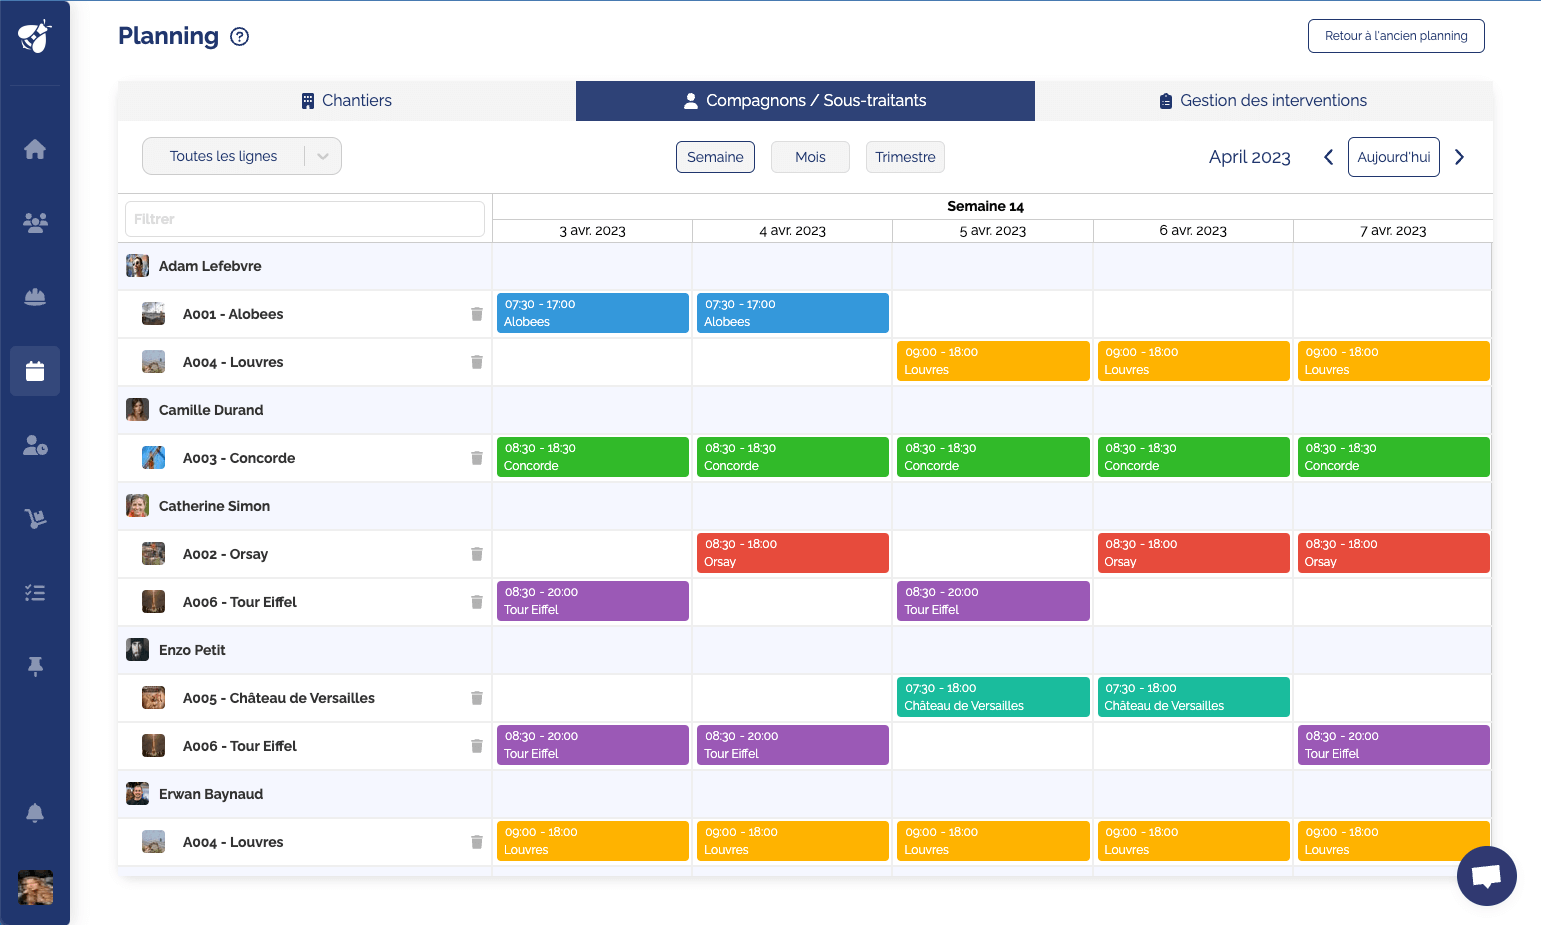Image resolution: width=1541 pixels, height=925 pixels.
Task: Click trash icon for A003 - Concorde
Action: (x=477, y=458)
